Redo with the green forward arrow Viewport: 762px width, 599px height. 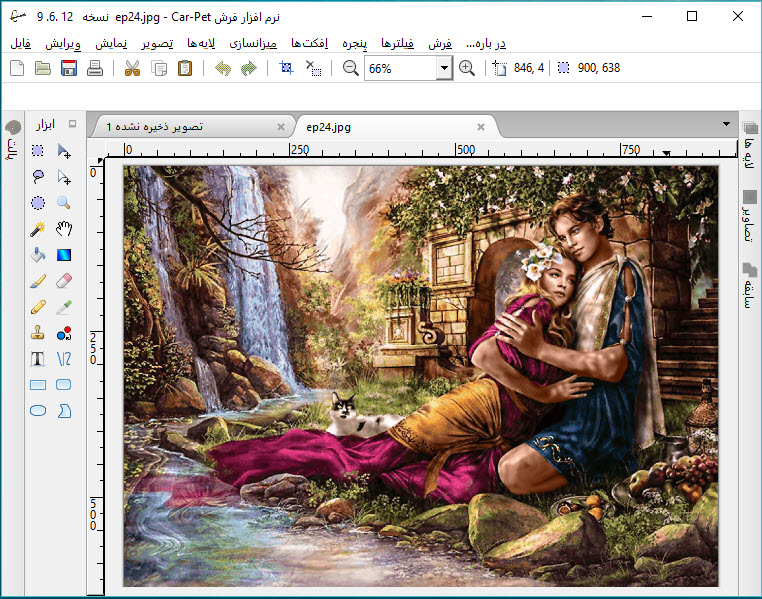pyautogui.click(x=249, y=68)
